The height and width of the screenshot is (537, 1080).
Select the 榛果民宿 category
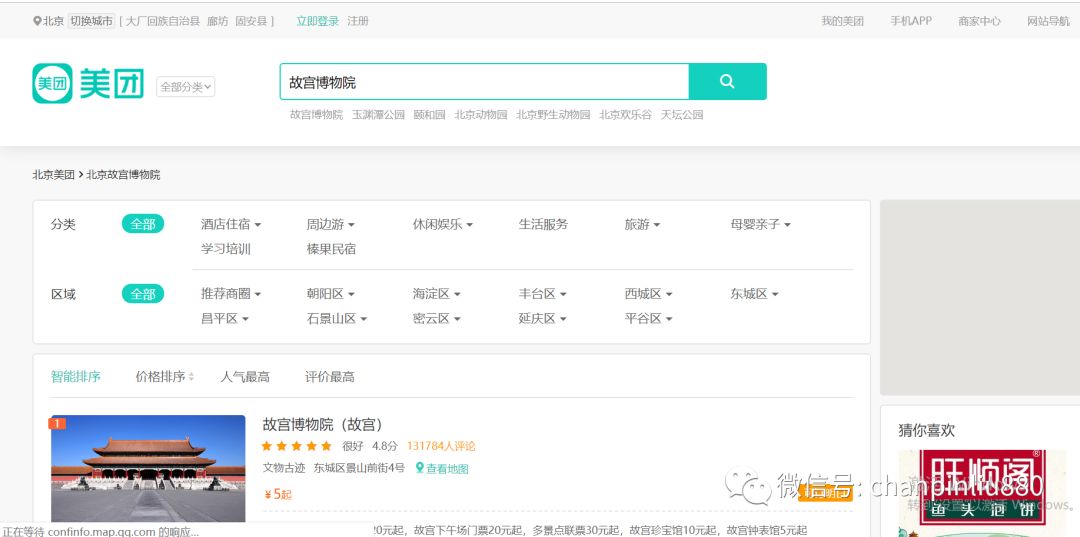(x=331, y=249)
